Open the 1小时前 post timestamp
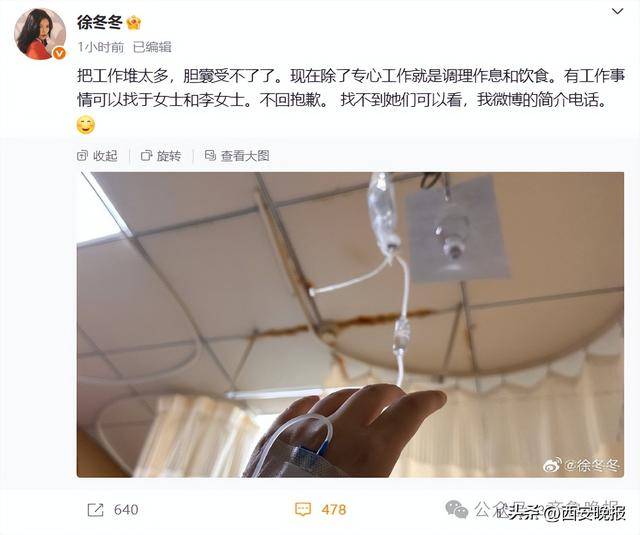This screenshot has height=535, width=640. click(x=101, y=47)
